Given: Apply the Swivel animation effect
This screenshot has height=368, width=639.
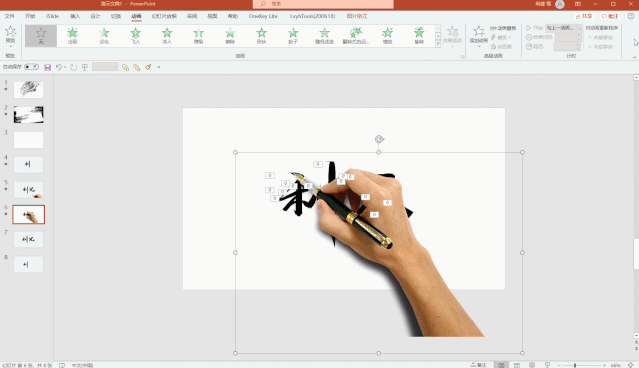Looking at the screenshot, I should tap(419, 35).
